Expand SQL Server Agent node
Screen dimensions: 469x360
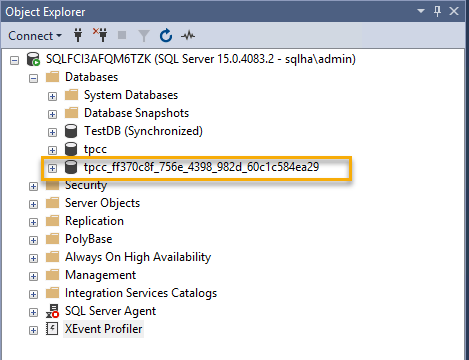(x=33, y=312)
